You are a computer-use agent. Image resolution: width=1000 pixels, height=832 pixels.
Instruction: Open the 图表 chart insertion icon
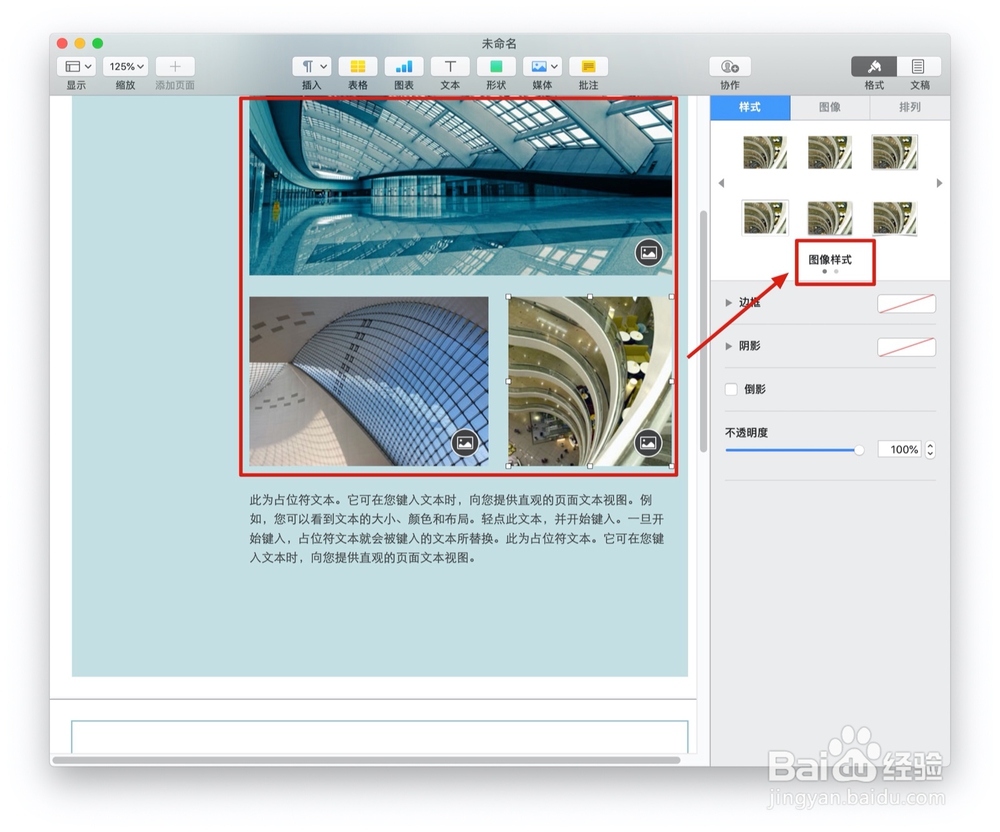pos(404,68)
